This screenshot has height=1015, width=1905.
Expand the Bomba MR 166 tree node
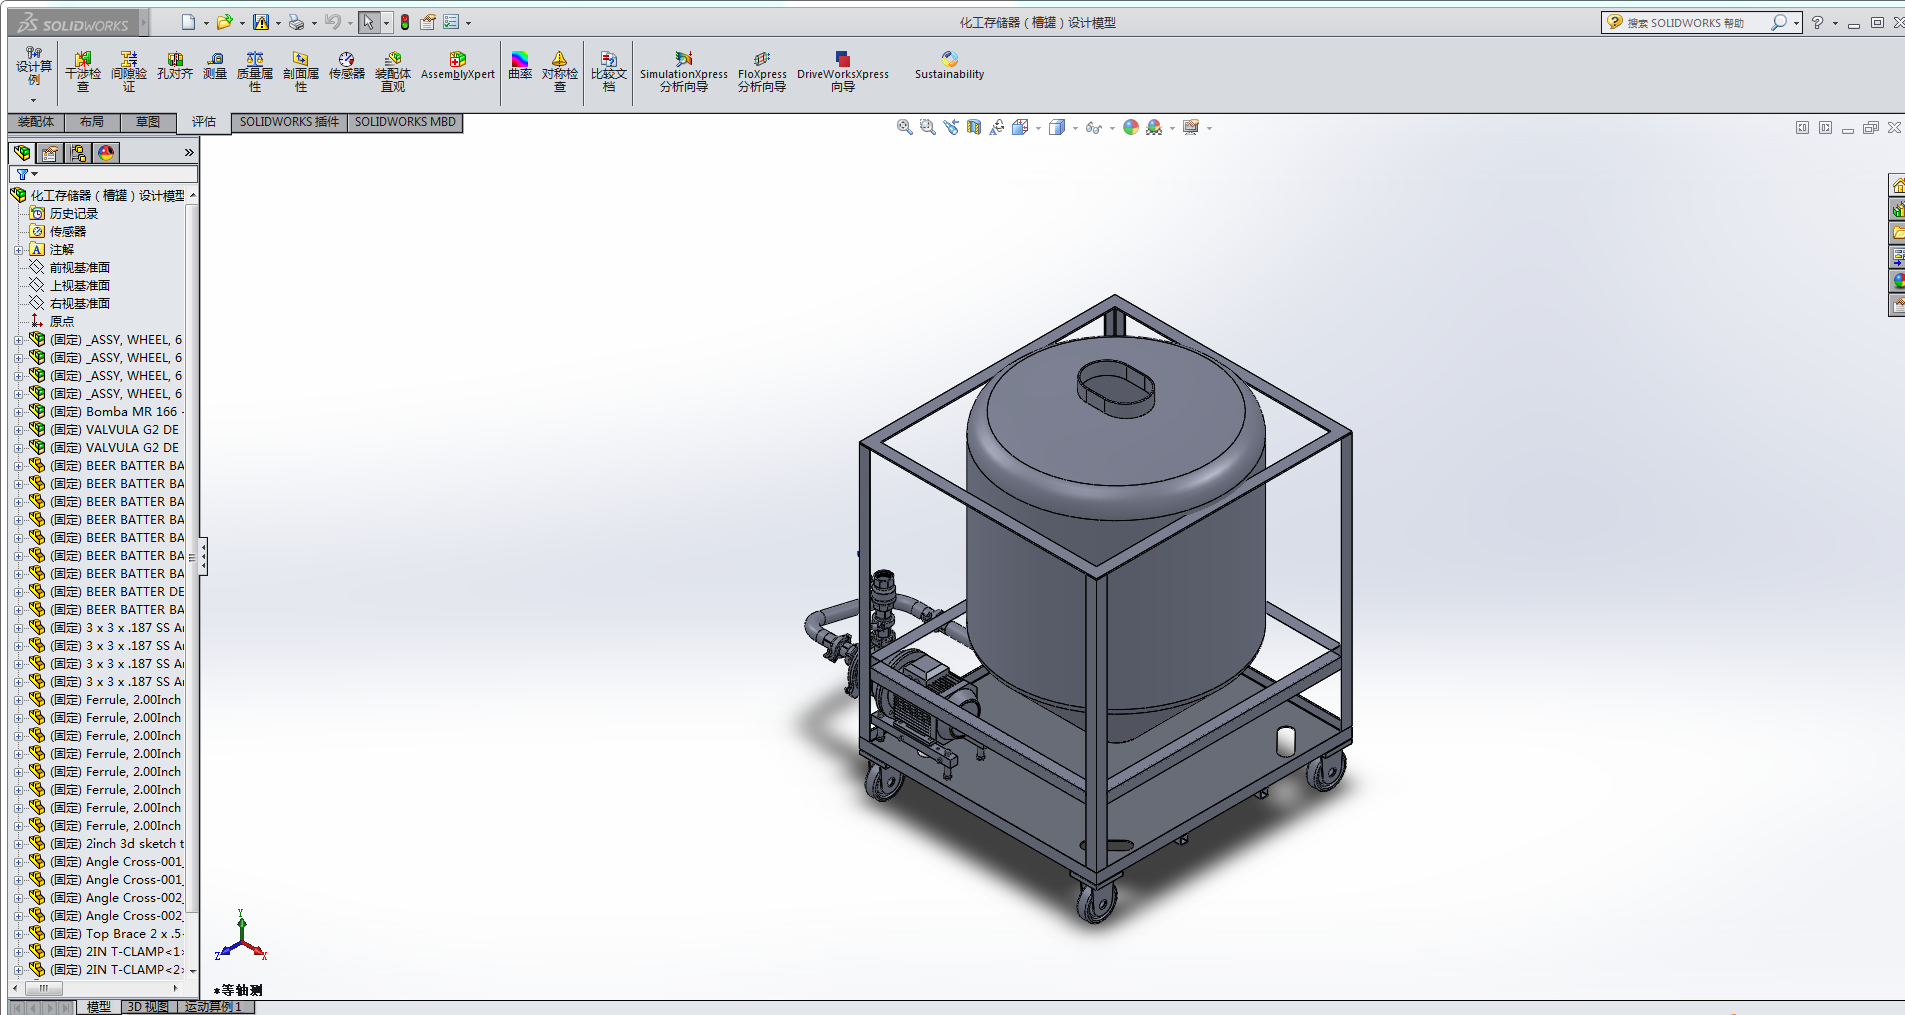tap(18, 412)
